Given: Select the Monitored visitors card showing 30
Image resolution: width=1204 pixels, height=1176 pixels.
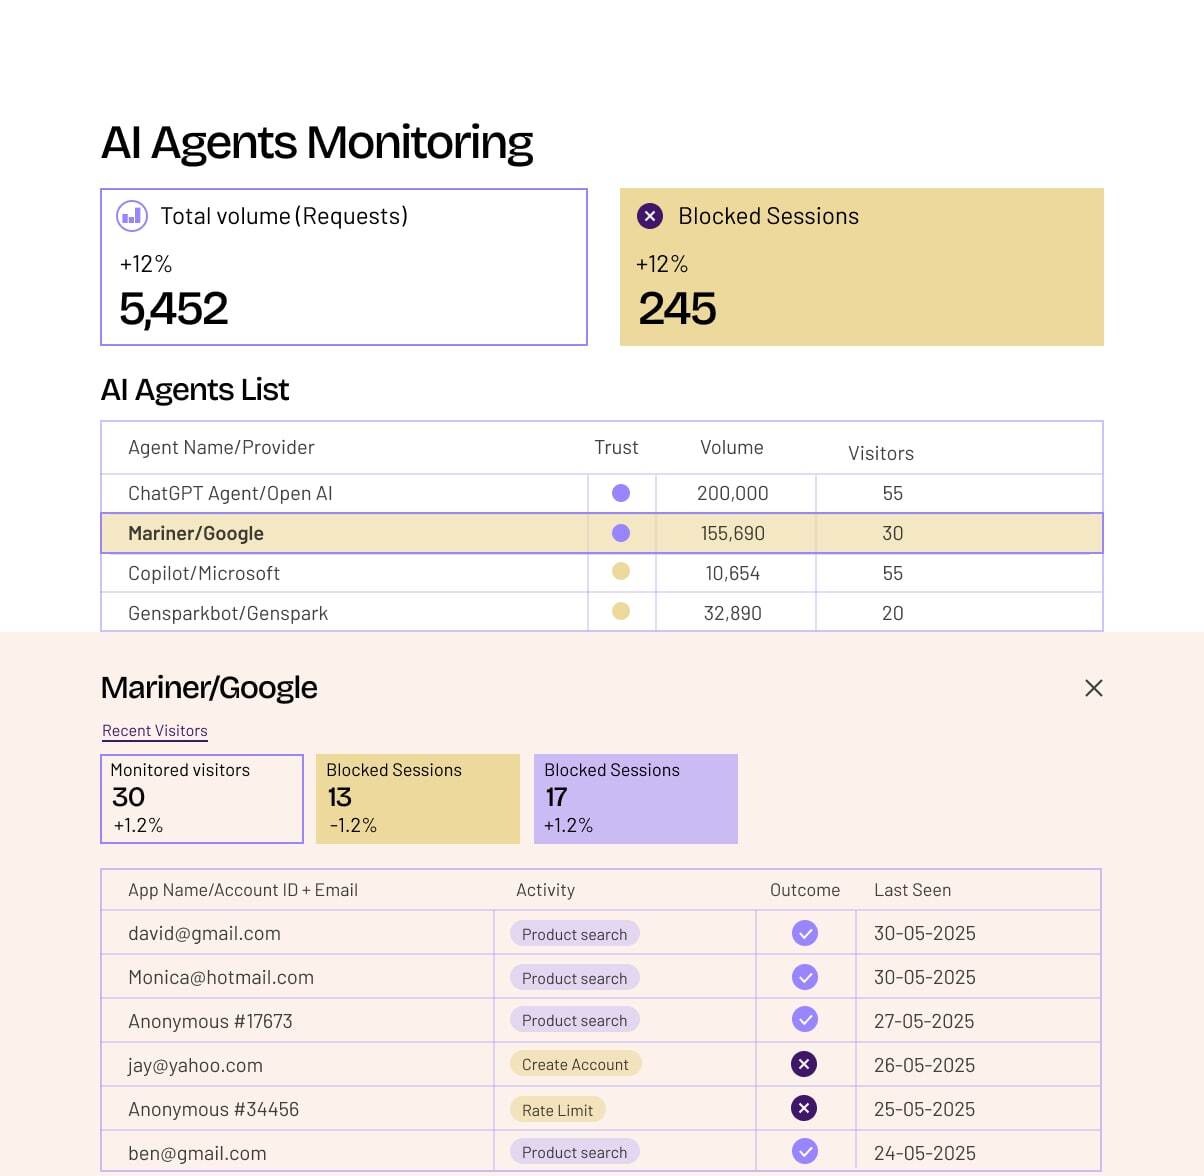Looking at the screenshot, I should coord(202,798).
